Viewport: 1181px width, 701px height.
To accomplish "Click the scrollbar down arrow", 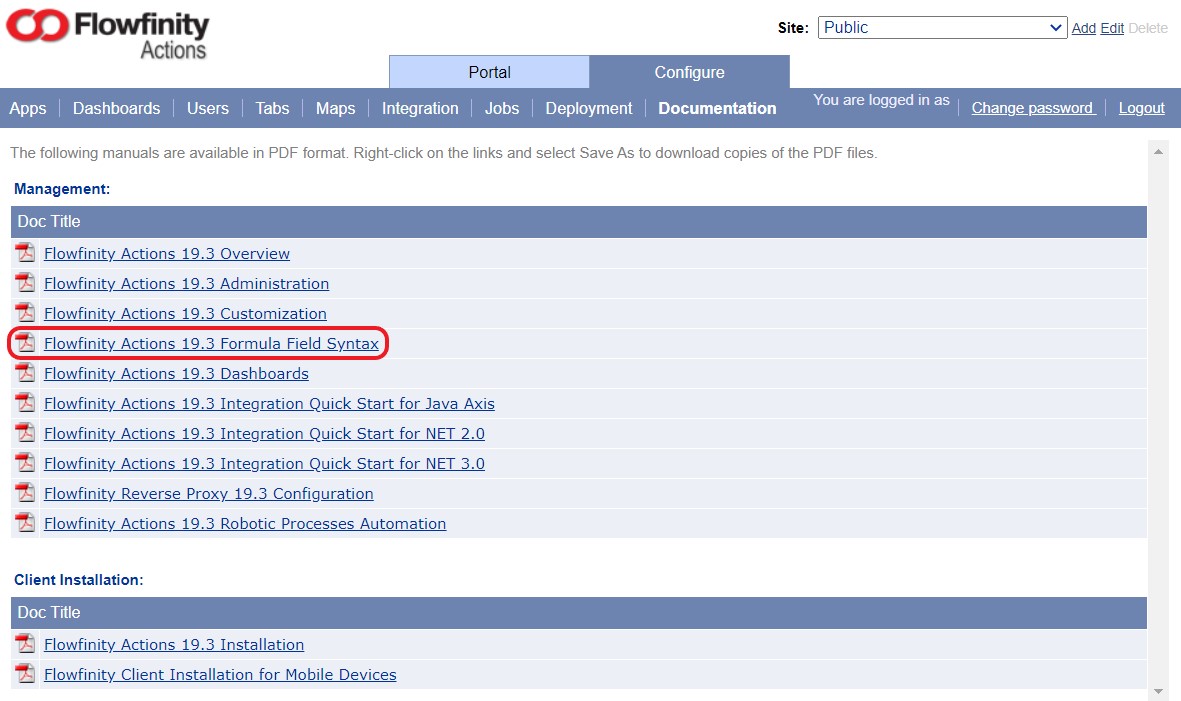I will 1159,691.
